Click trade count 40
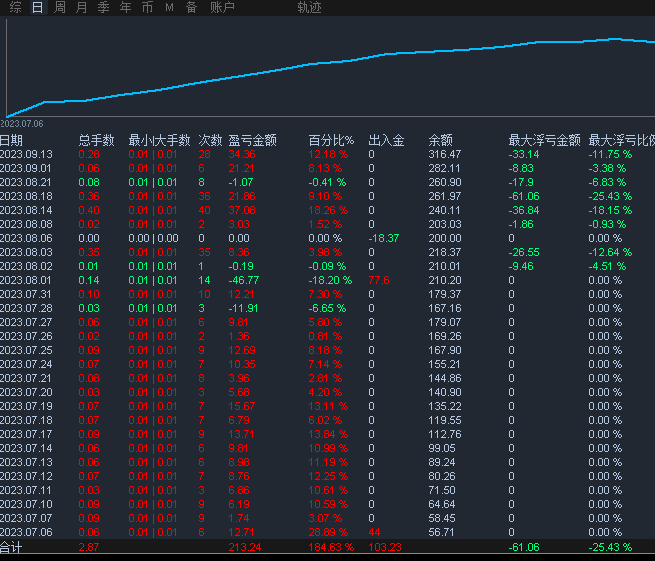 point(204,211)
